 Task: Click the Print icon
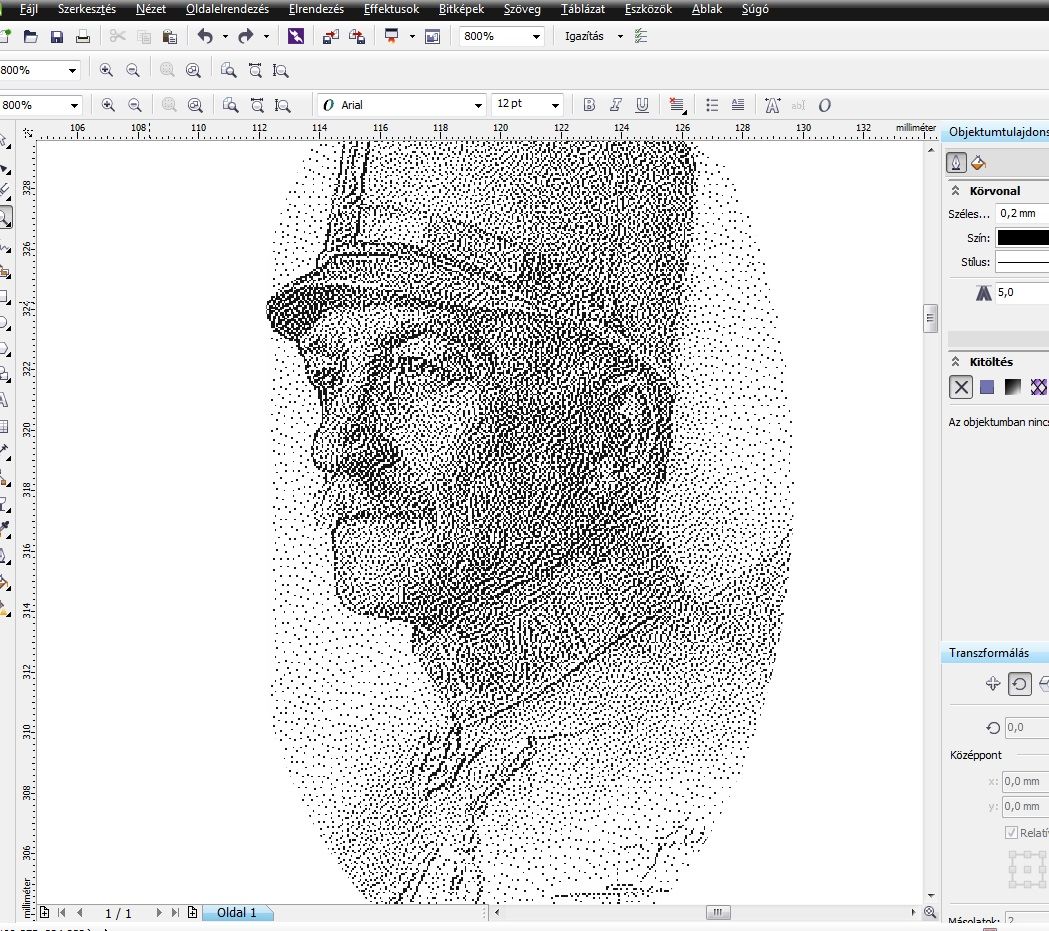[x=83, y=37]
